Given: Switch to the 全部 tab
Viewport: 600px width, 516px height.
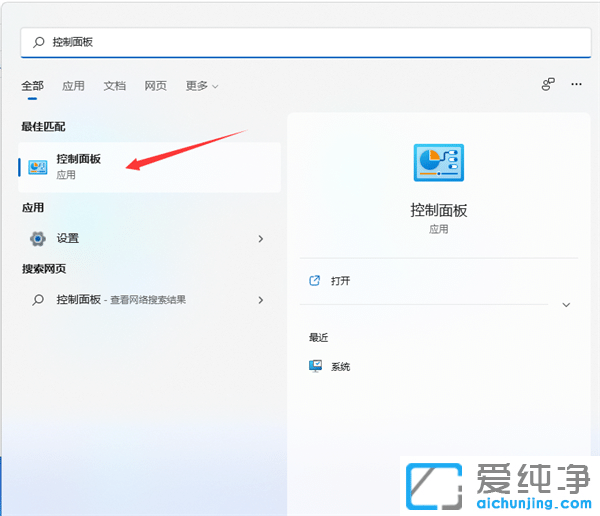Looking at the screenshot, I should pyautogui.click(x=33, y=86).
